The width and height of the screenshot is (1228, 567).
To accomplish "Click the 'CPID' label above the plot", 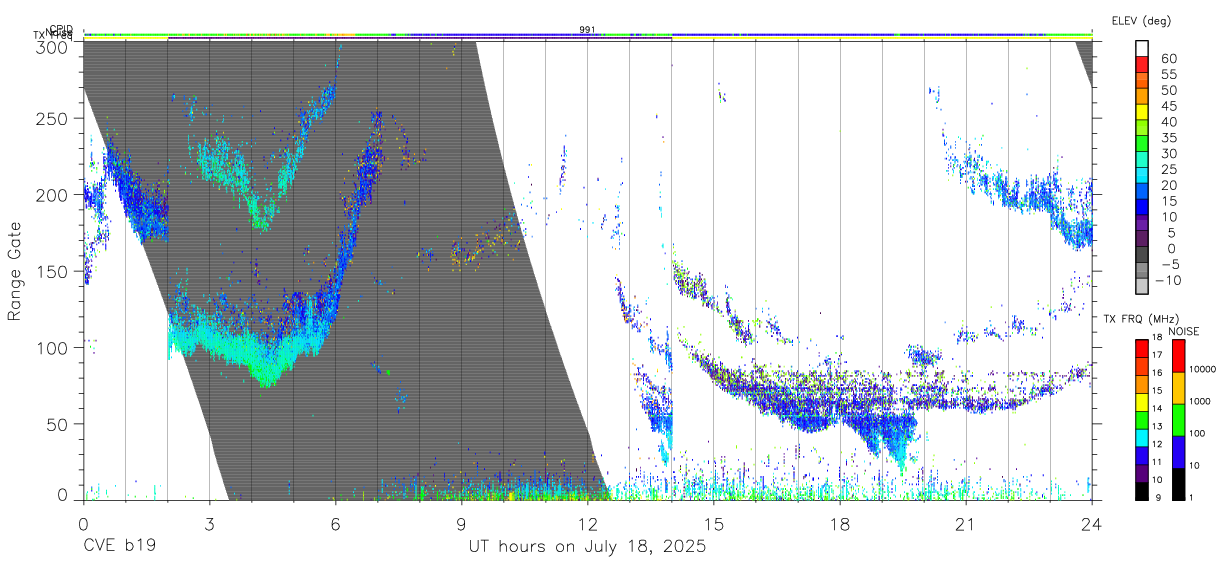I will tap(61, 29).
